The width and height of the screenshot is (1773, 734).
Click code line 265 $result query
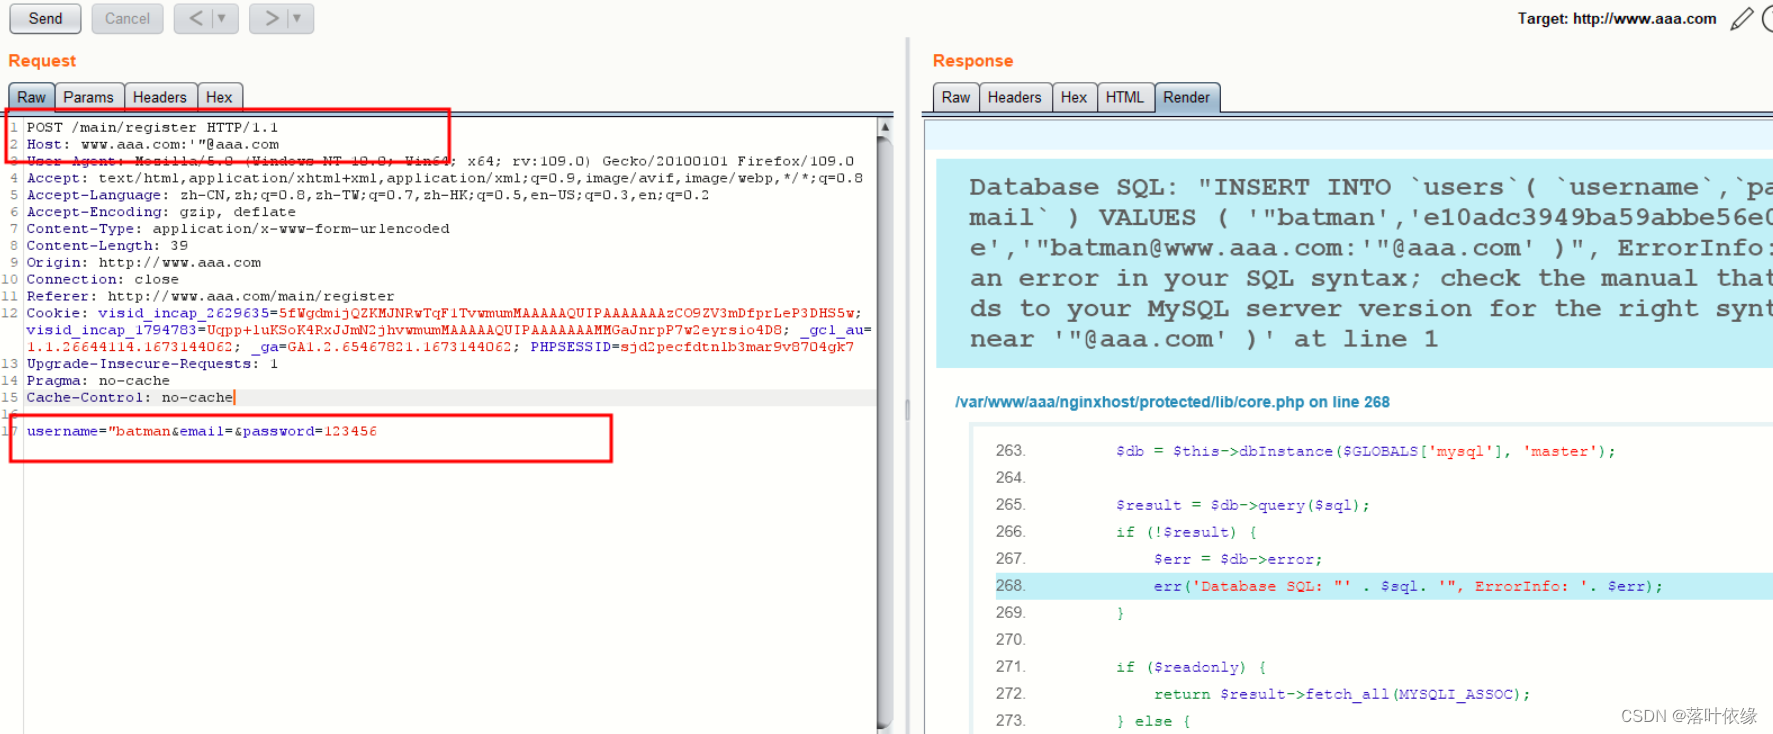[1242, 505]
